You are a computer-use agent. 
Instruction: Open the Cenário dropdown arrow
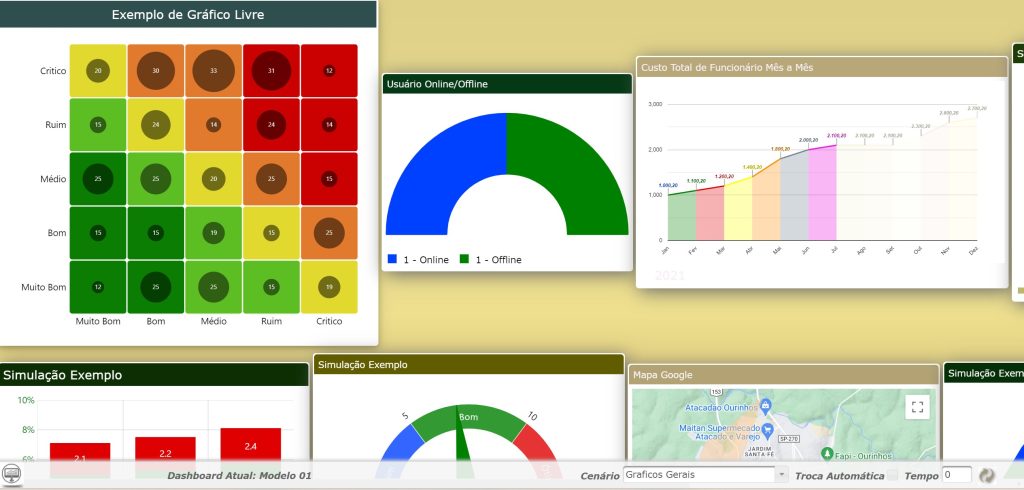click(x=782, y=475)
